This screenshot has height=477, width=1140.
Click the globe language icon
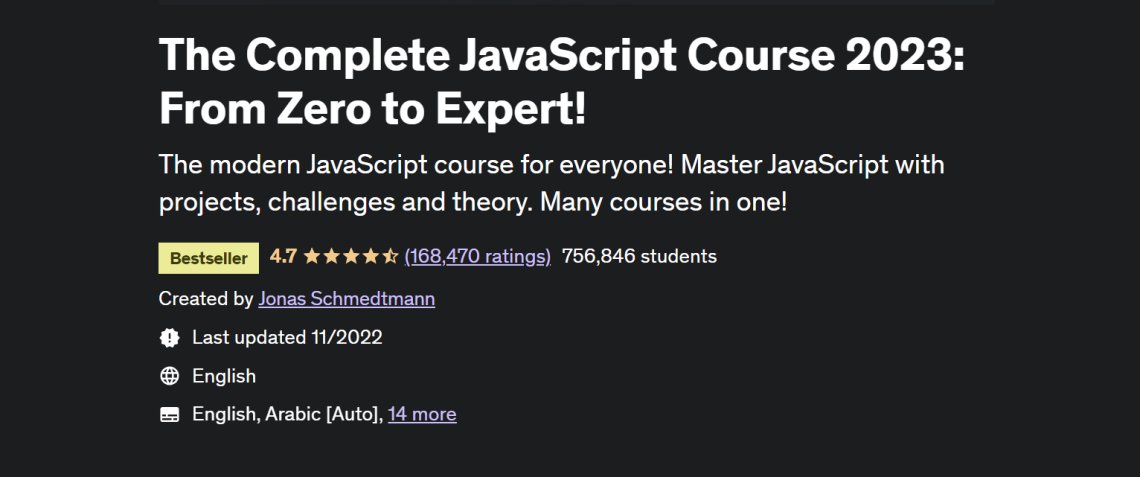[x=169, y=376]
